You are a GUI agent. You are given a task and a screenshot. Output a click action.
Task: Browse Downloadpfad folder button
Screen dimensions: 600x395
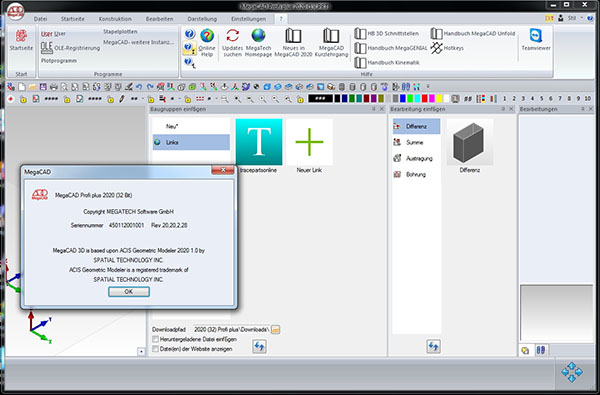[276, 330]
